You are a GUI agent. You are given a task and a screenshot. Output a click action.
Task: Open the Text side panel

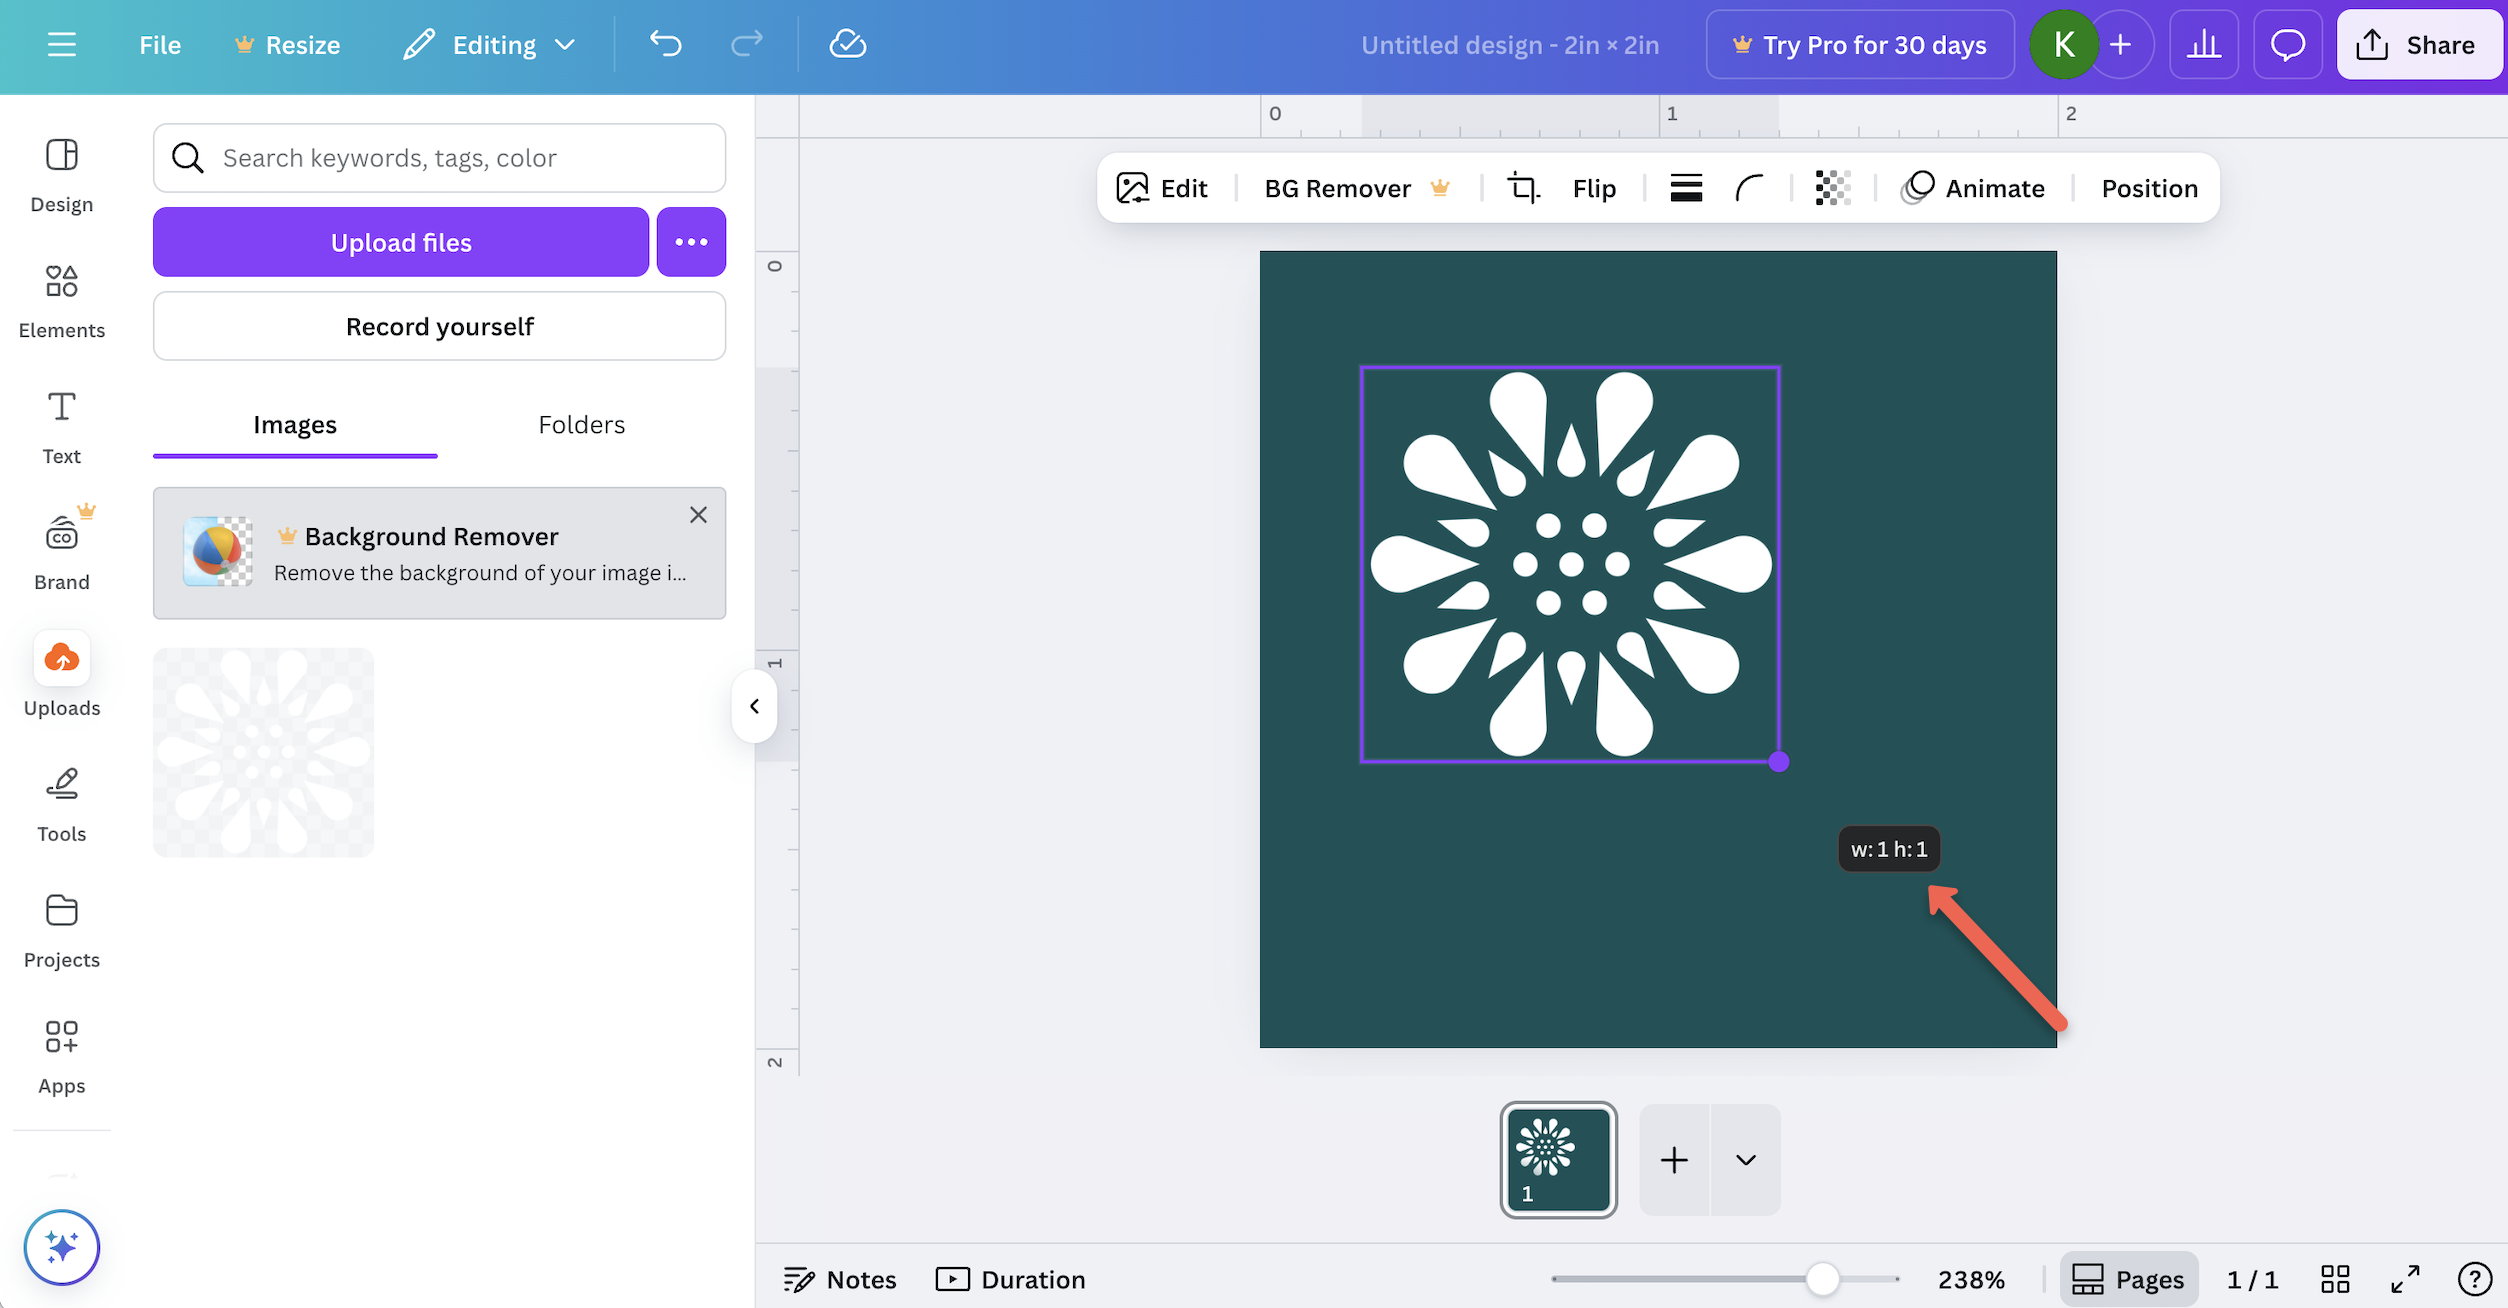click(x=62, y=428)
